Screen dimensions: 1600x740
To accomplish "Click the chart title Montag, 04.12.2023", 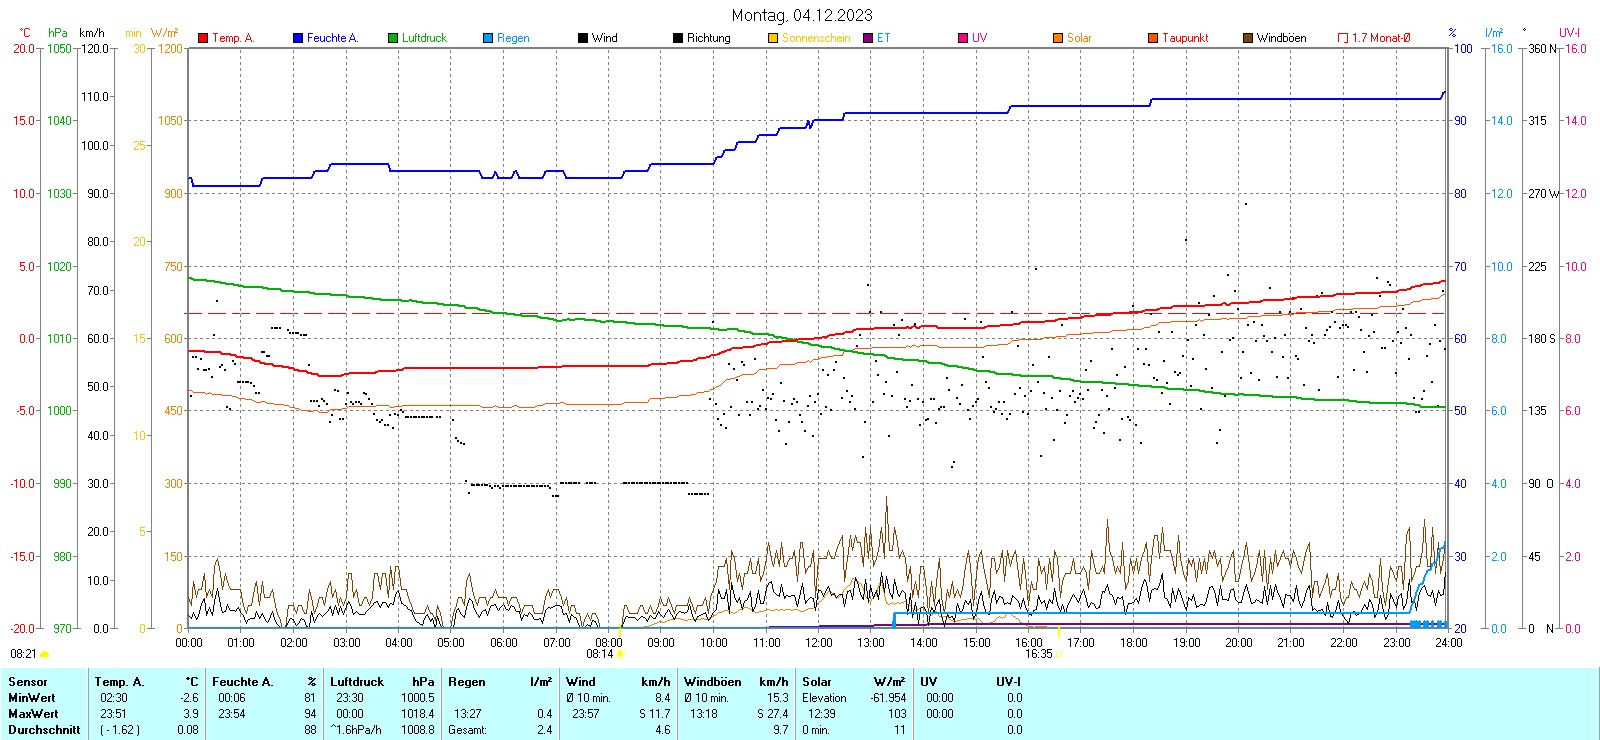I will (801, 15).
